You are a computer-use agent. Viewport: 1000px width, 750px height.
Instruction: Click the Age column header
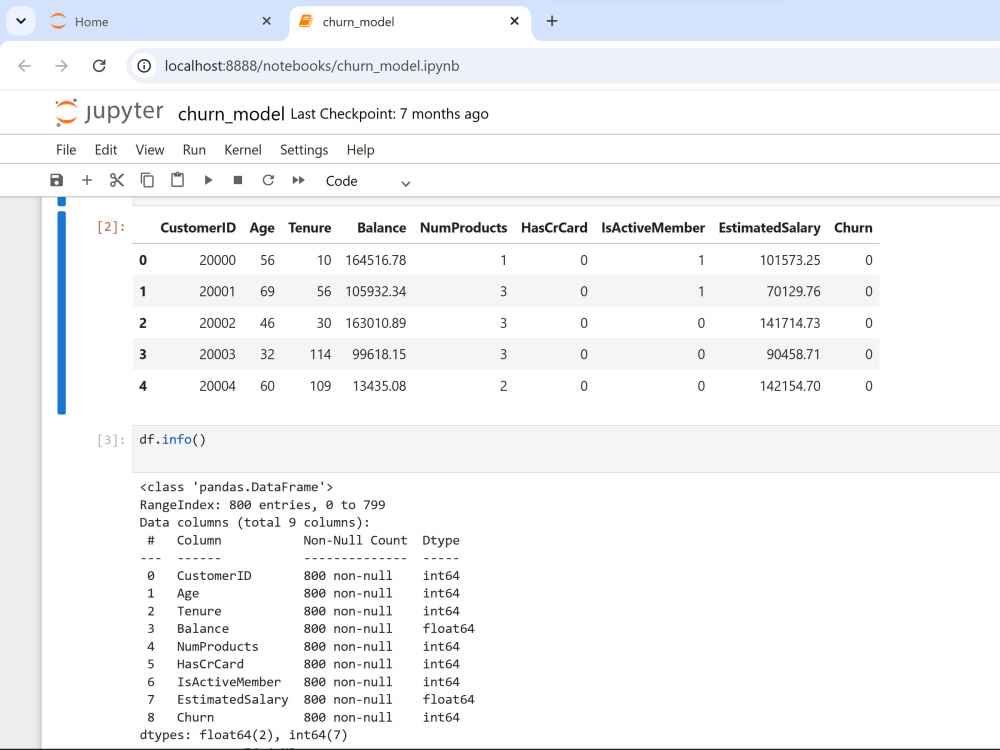coord(262,228)
